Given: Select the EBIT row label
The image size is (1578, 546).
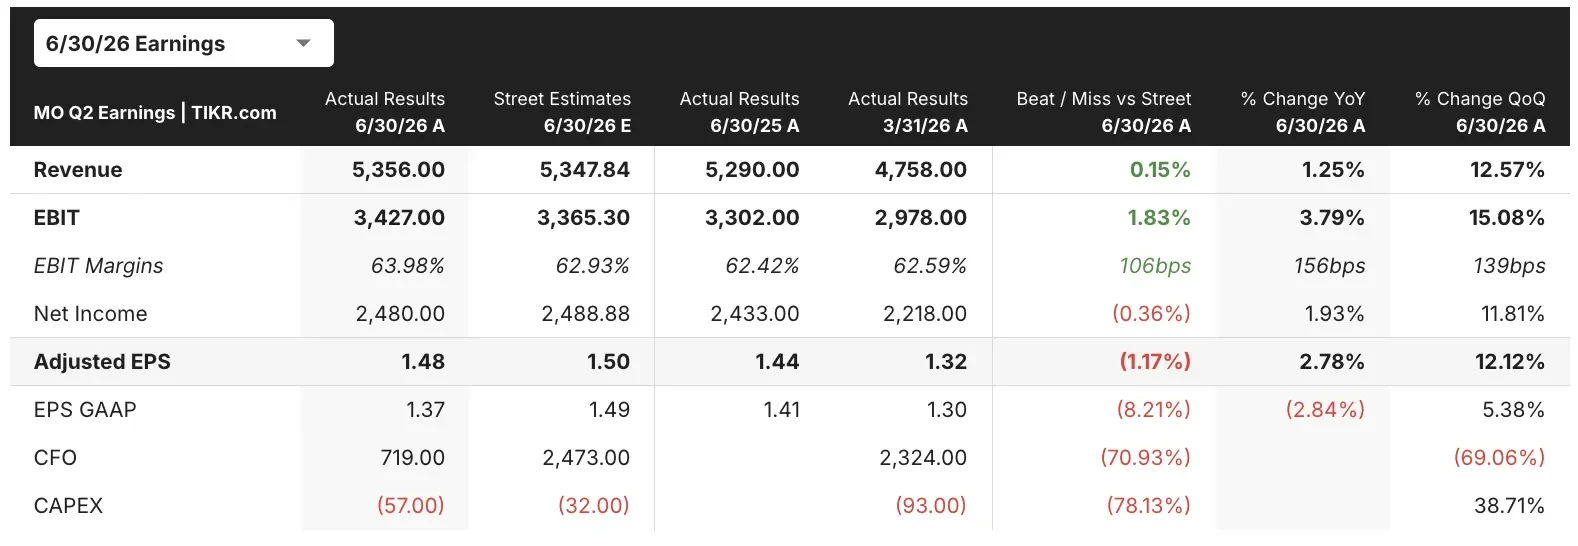Looking at the screenshot, I should tap(57, 218).
